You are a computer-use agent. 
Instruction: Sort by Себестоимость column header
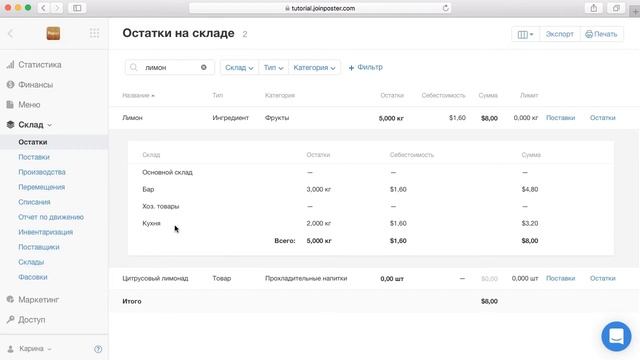tap(443, 96)
